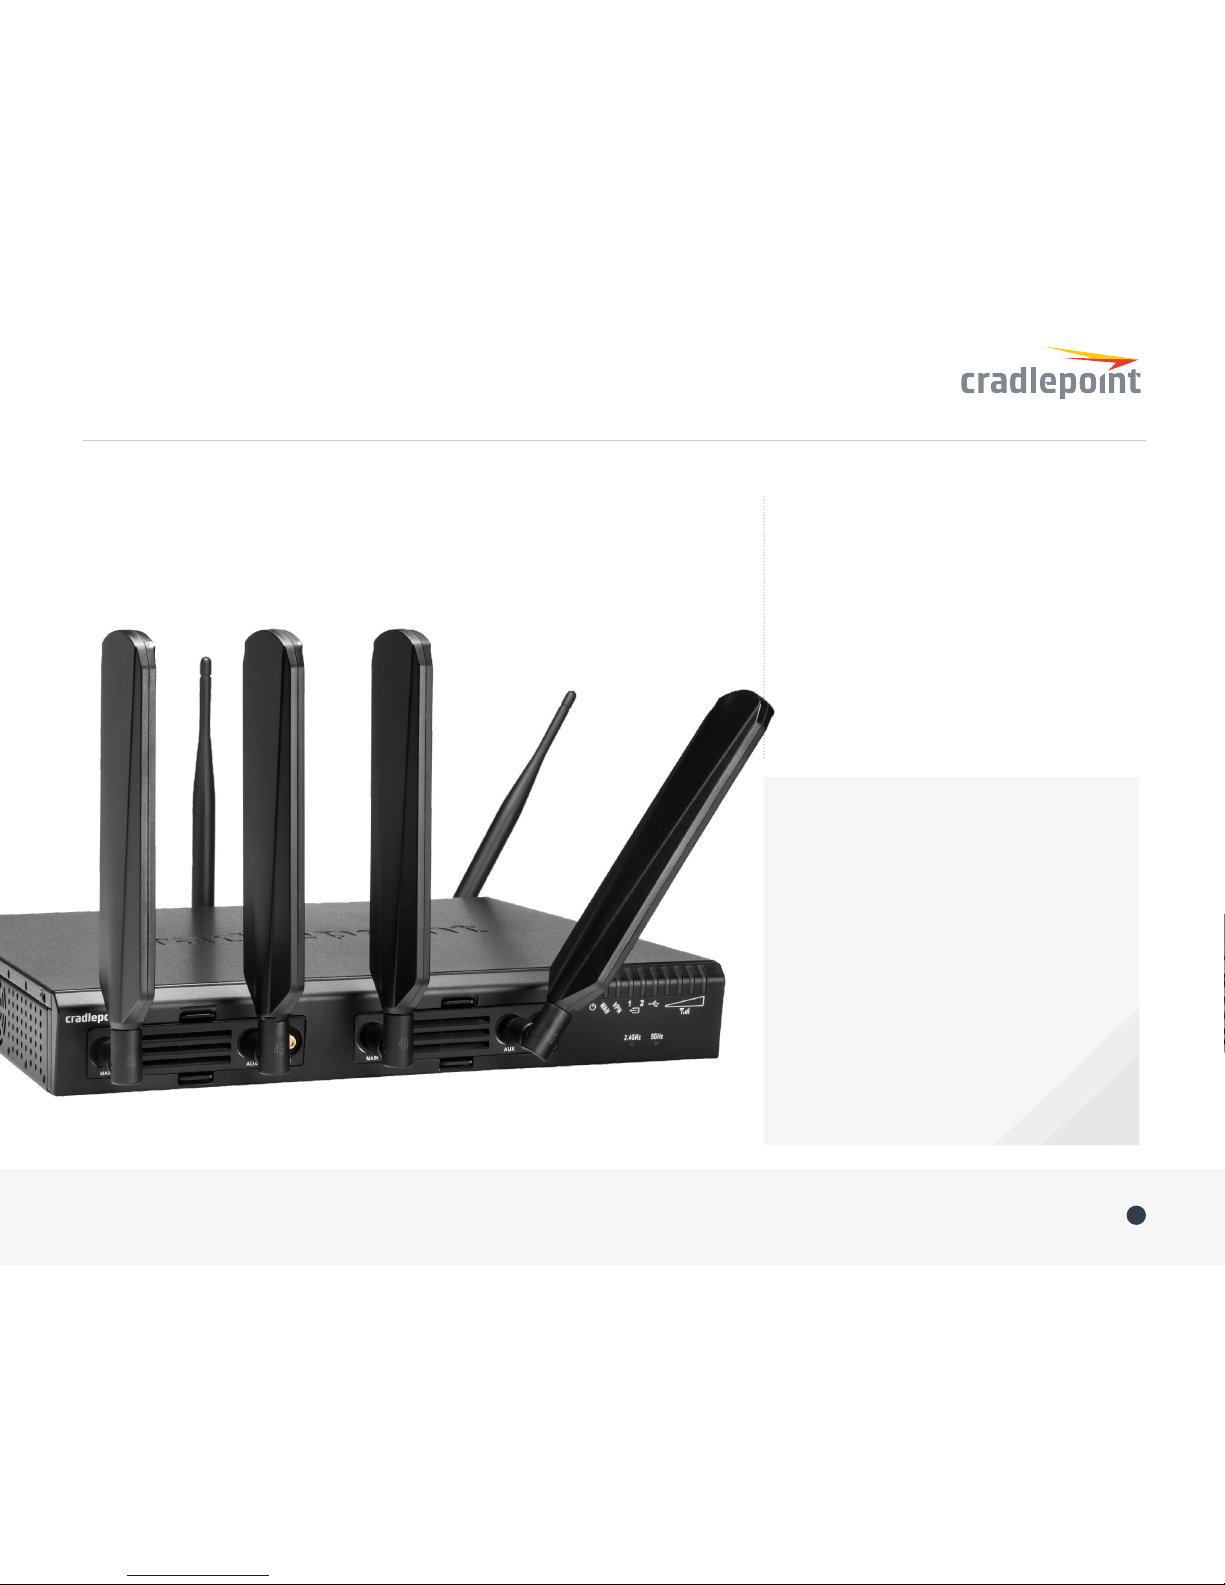1225x1585 pixels.
Task: Click the underlined link at page bottom
Action: (198, 1575)
